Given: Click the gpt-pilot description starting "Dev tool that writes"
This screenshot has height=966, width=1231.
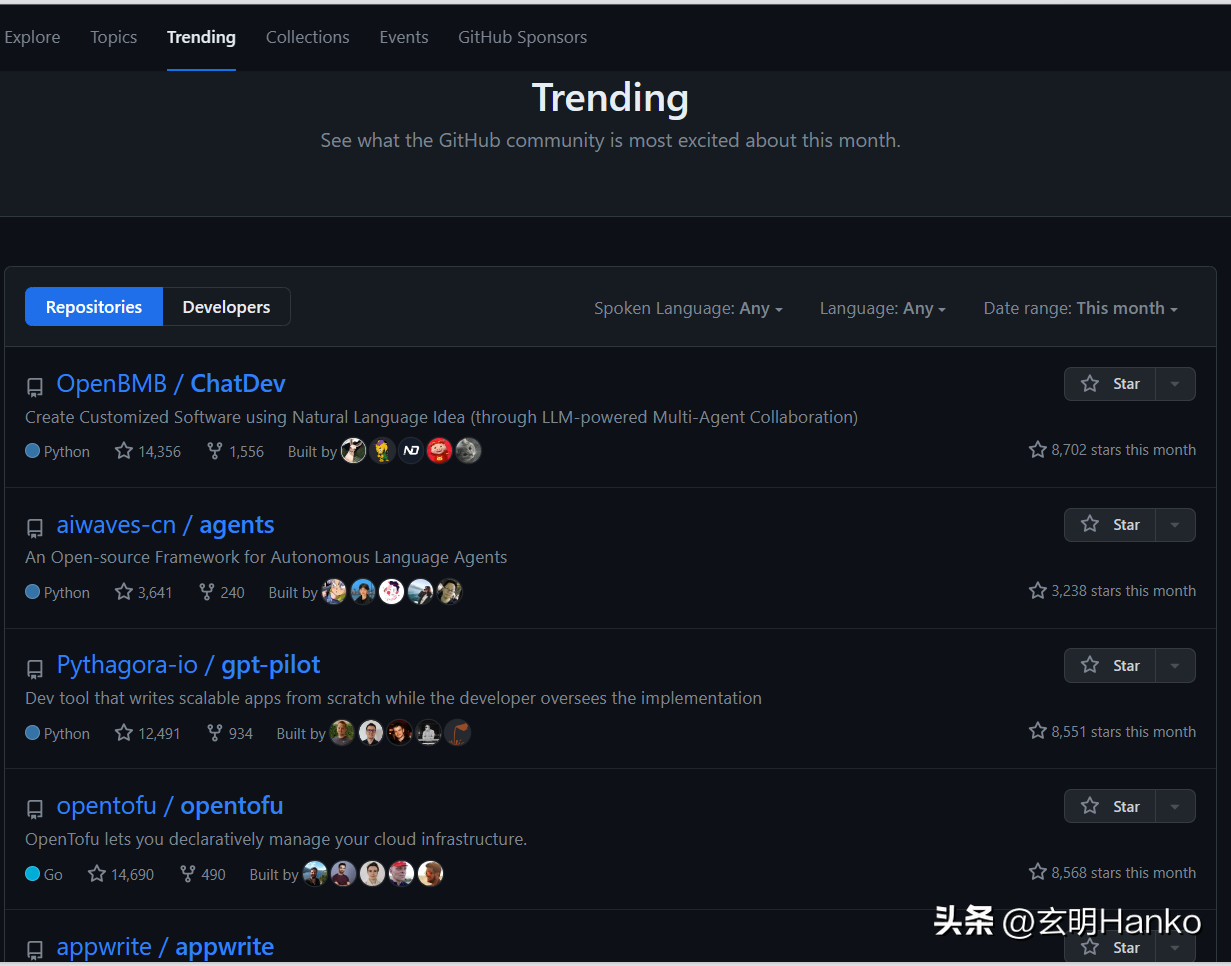Looking at the screenshot, I should 393,698.
